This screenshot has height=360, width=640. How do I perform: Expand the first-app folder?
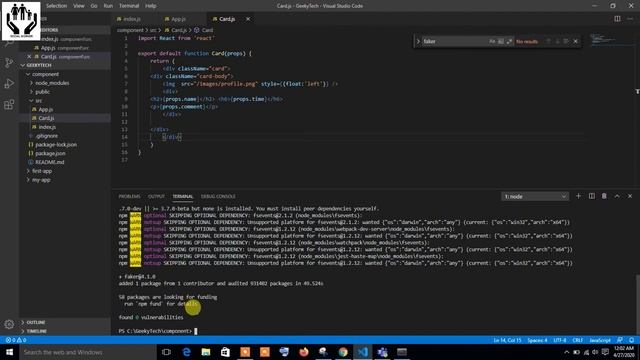65,171
